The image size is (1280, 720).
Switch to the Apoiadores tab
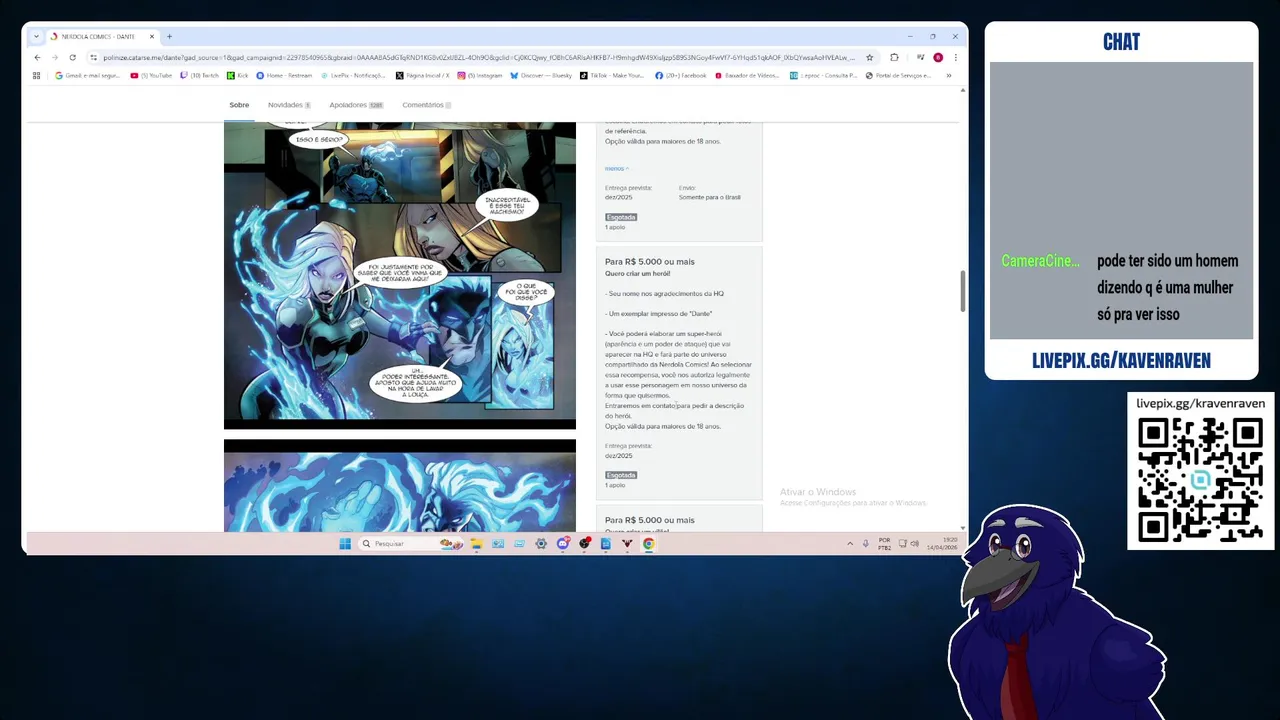coord(356,105)
